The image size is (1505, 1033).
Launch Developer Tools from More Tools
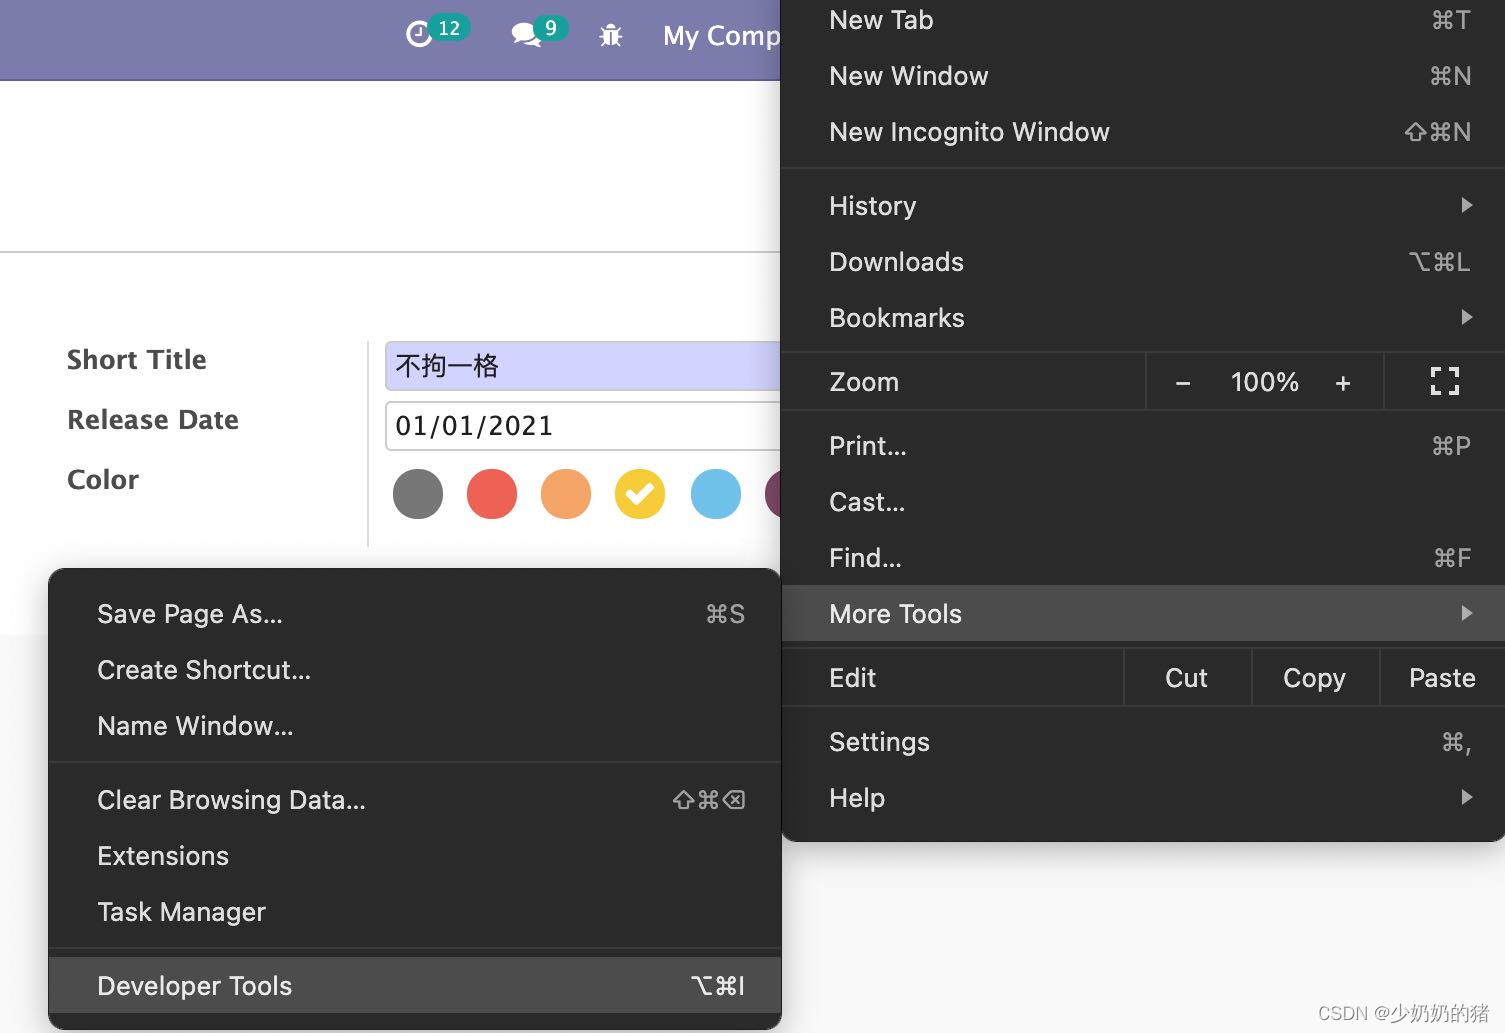194,985
